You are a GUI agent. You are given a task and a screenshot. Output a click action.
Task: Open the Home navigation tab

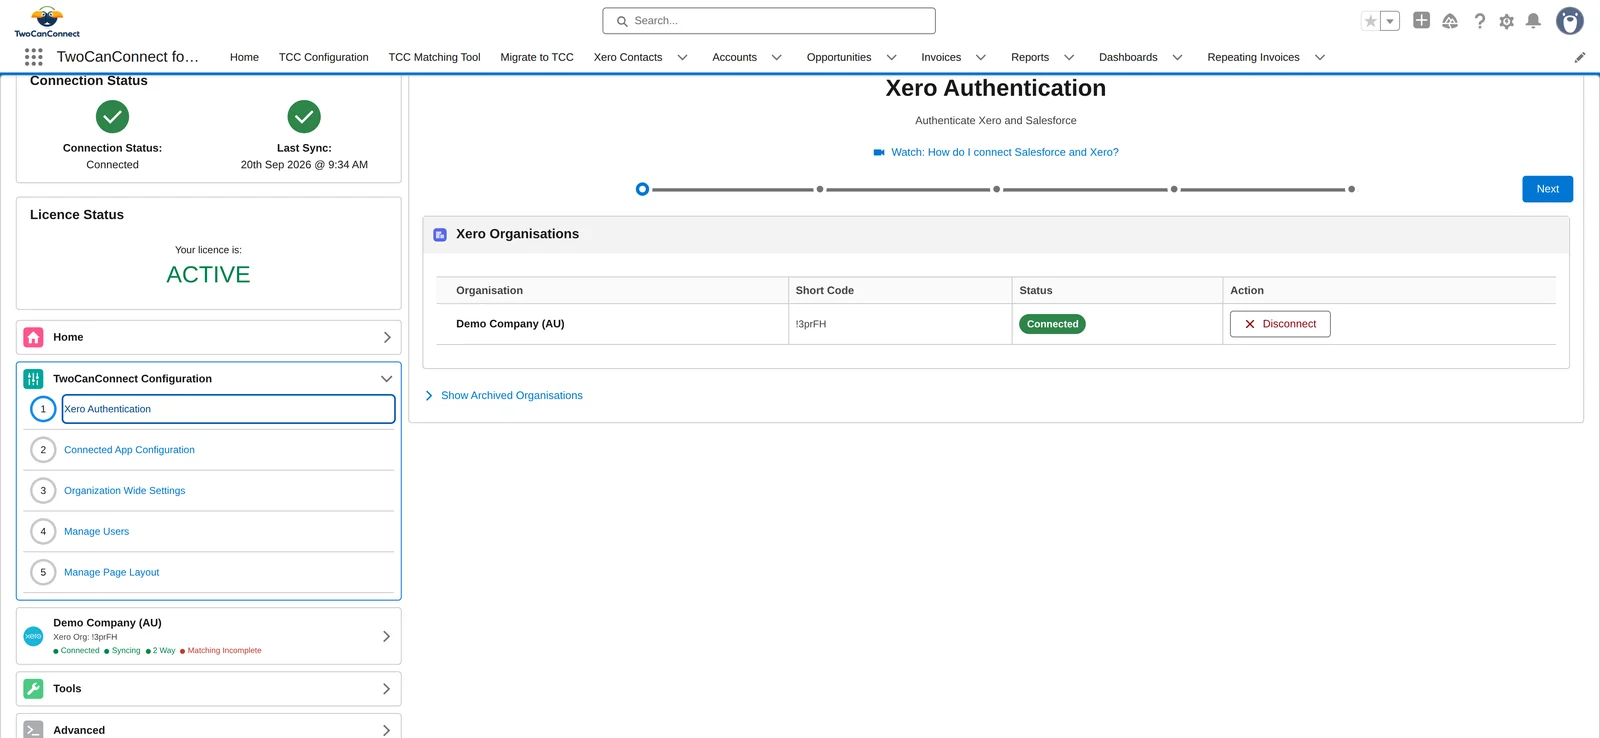244,58
